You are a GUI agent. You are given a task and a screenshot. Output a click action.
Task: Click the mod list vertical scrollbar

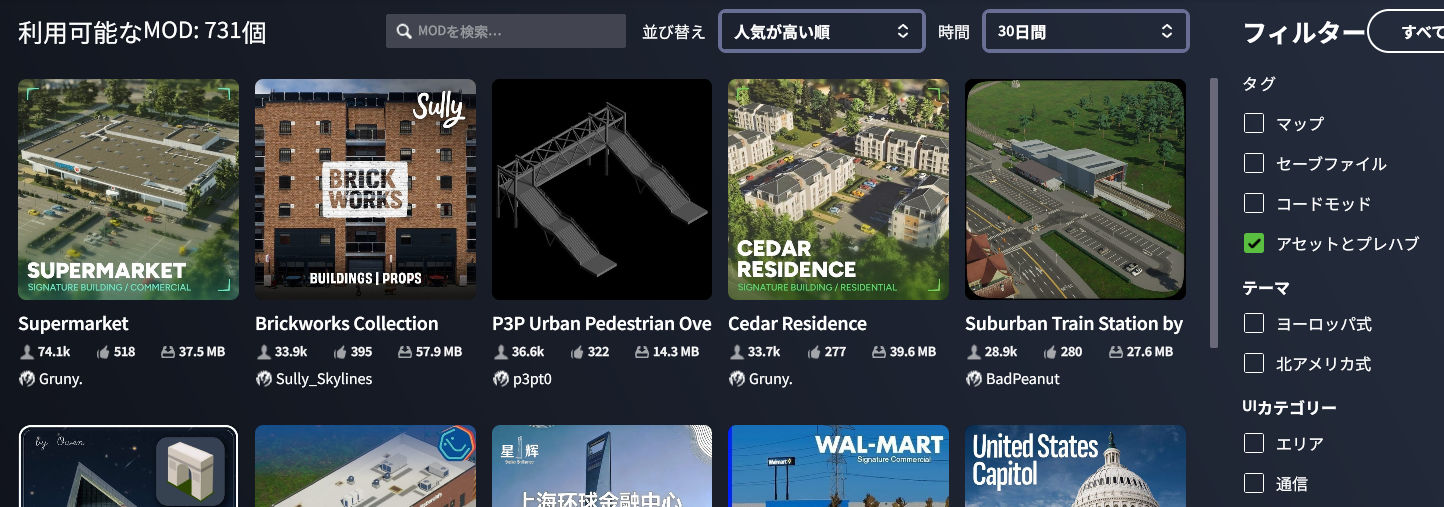pos(1214,213)
